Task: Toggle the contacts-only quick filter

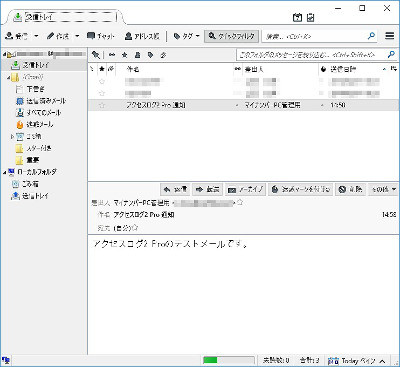Action: 137,55
